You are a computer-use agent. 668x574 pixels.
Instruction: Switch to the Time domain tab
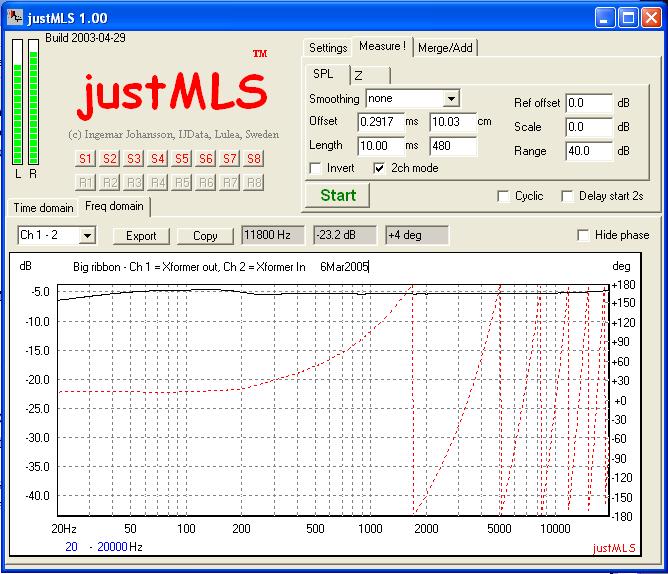pos(43,208)
